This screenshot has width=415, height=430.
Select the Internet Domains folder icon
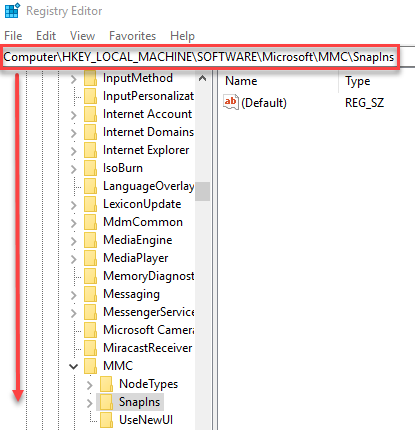(90, 132)
